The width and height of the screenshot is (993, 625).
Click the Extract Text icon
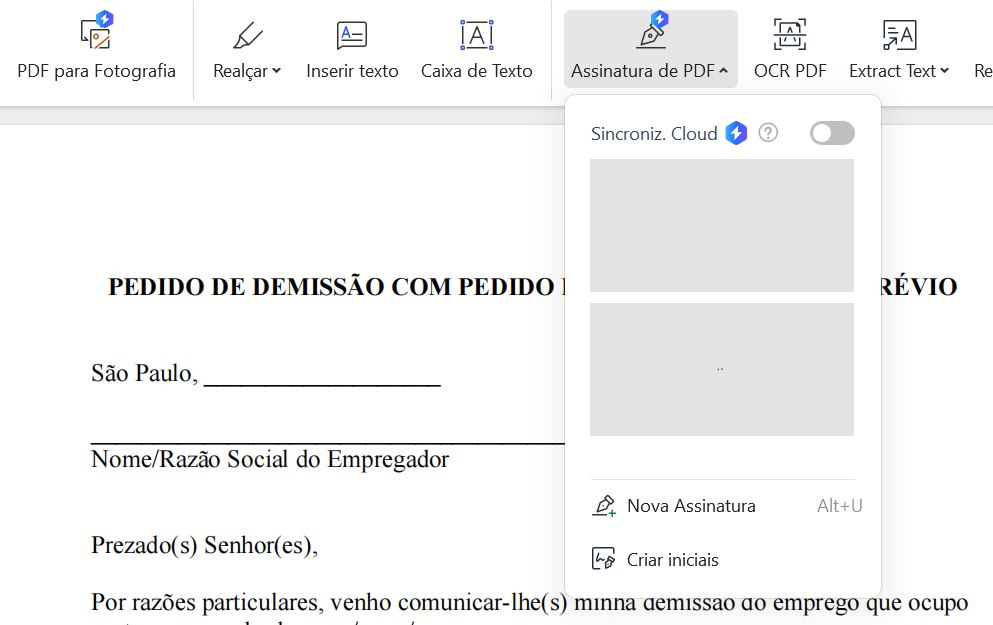(899, 35)
